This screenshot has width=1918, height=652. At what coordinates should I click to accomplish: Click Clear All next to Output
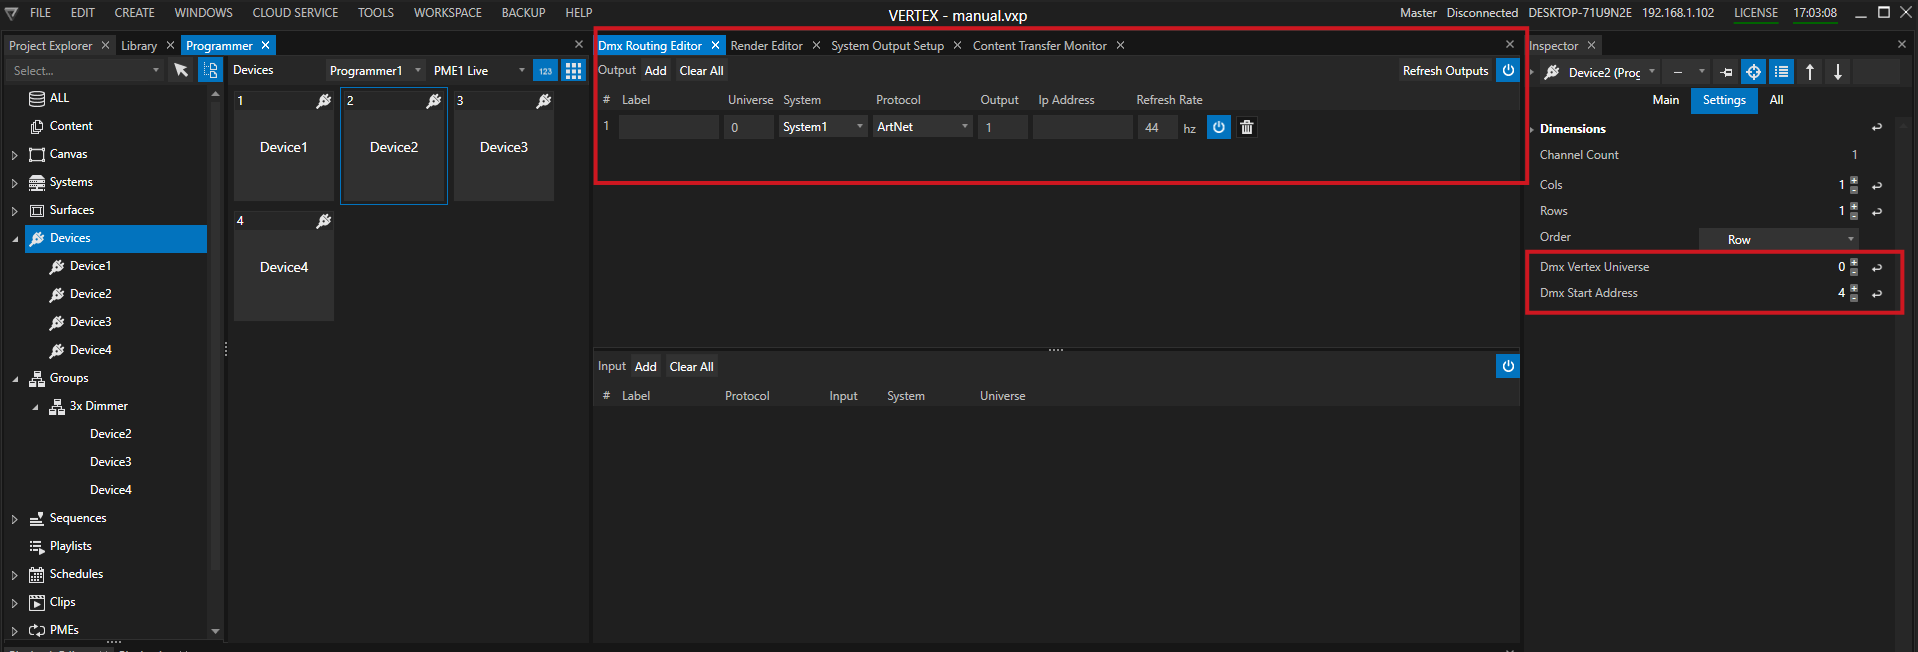coord(701,71)
